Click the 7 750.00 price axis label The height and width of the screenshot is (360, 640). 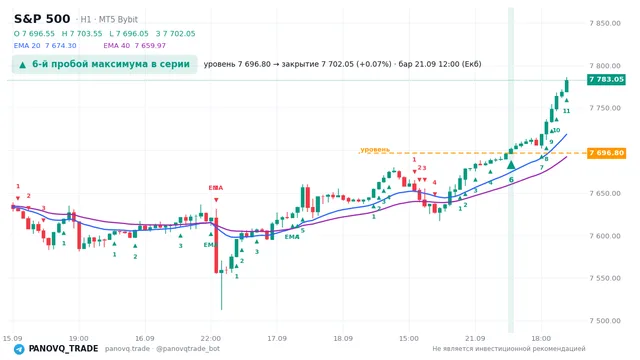tap(605, 108)
